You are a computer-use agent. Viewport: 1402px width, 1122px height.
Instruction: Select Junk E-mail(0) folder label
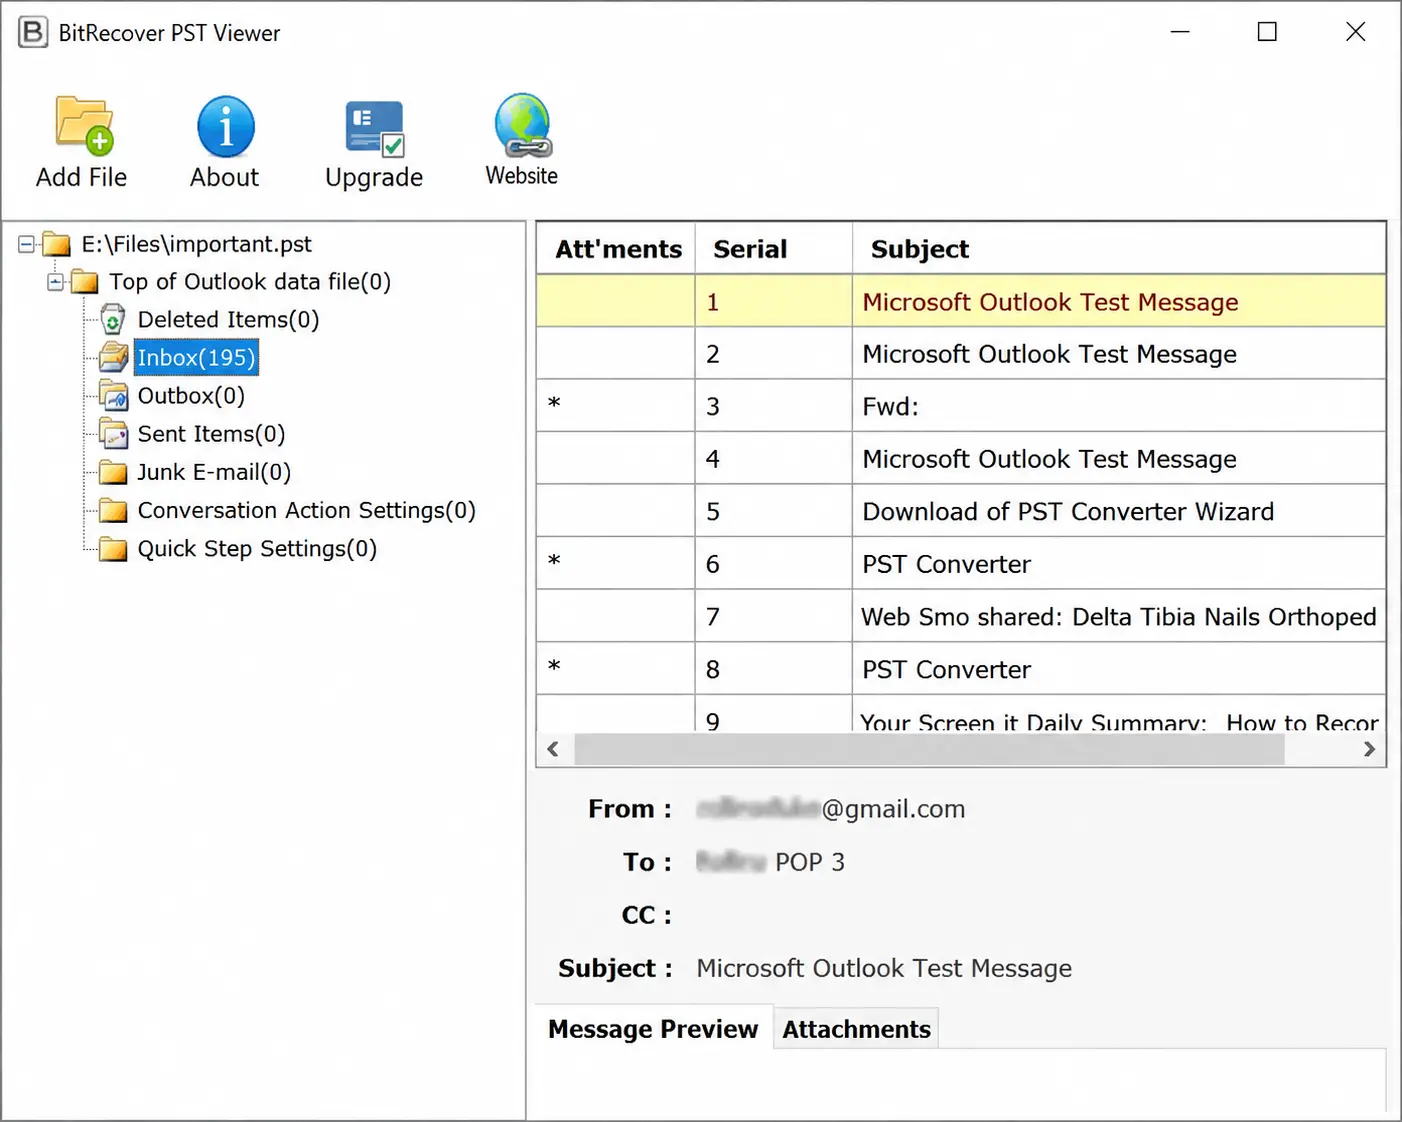214,472
